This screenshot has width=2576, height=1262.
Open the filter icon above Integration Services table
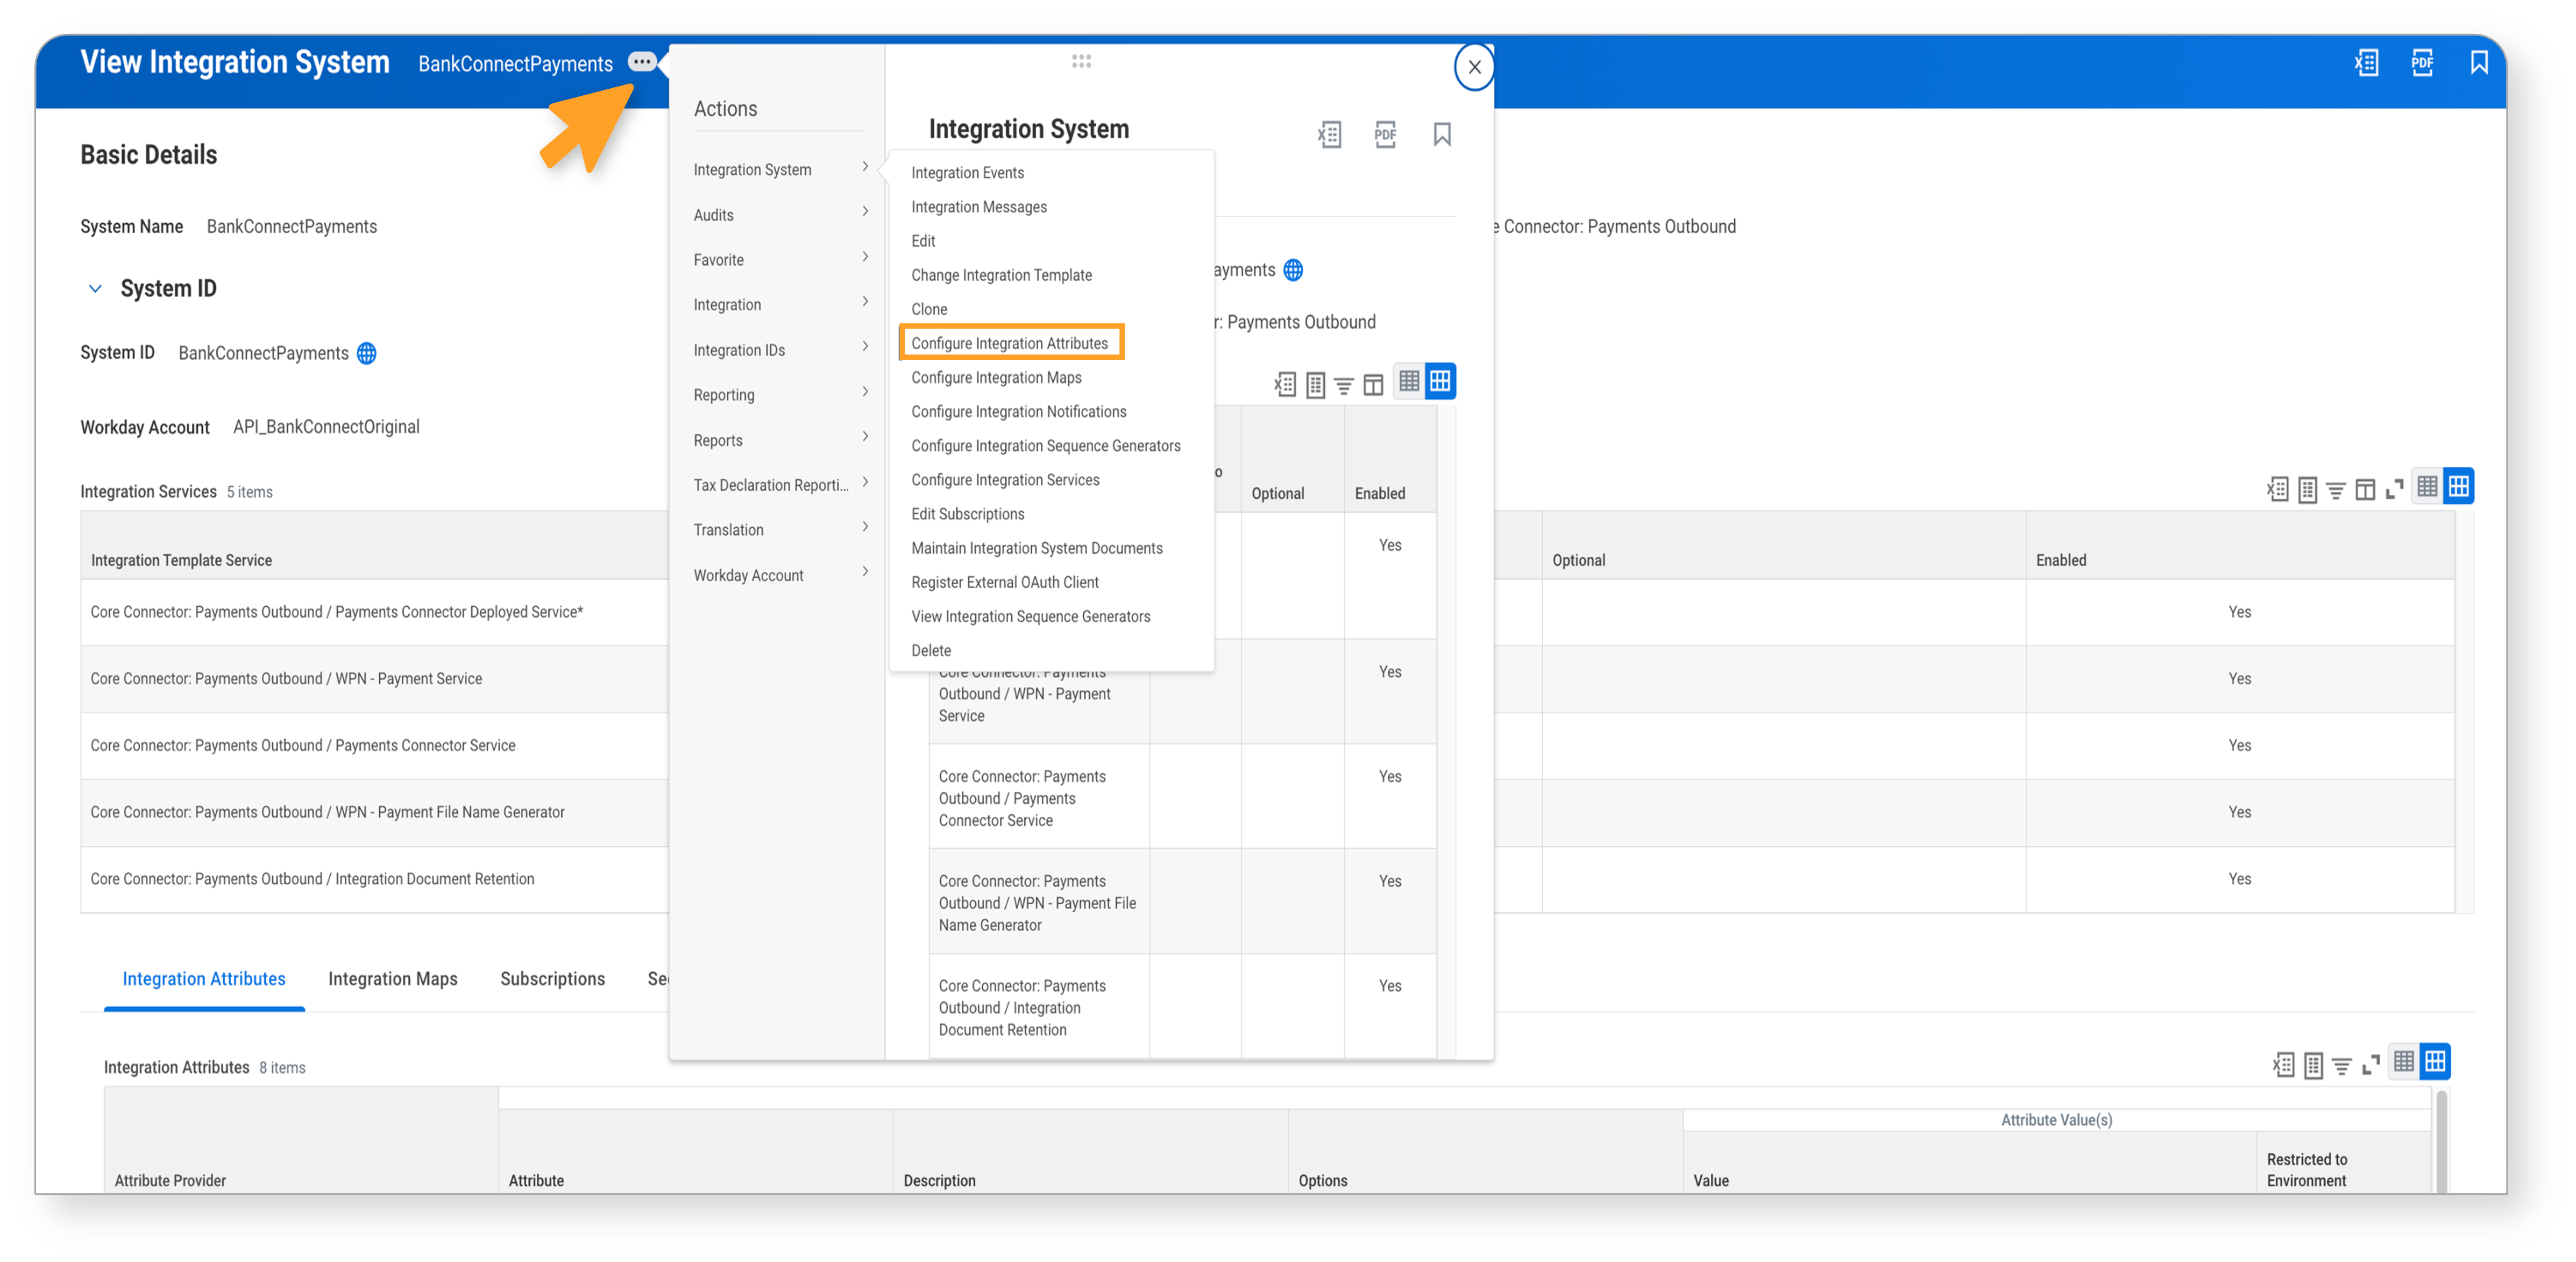(2335, 490)
